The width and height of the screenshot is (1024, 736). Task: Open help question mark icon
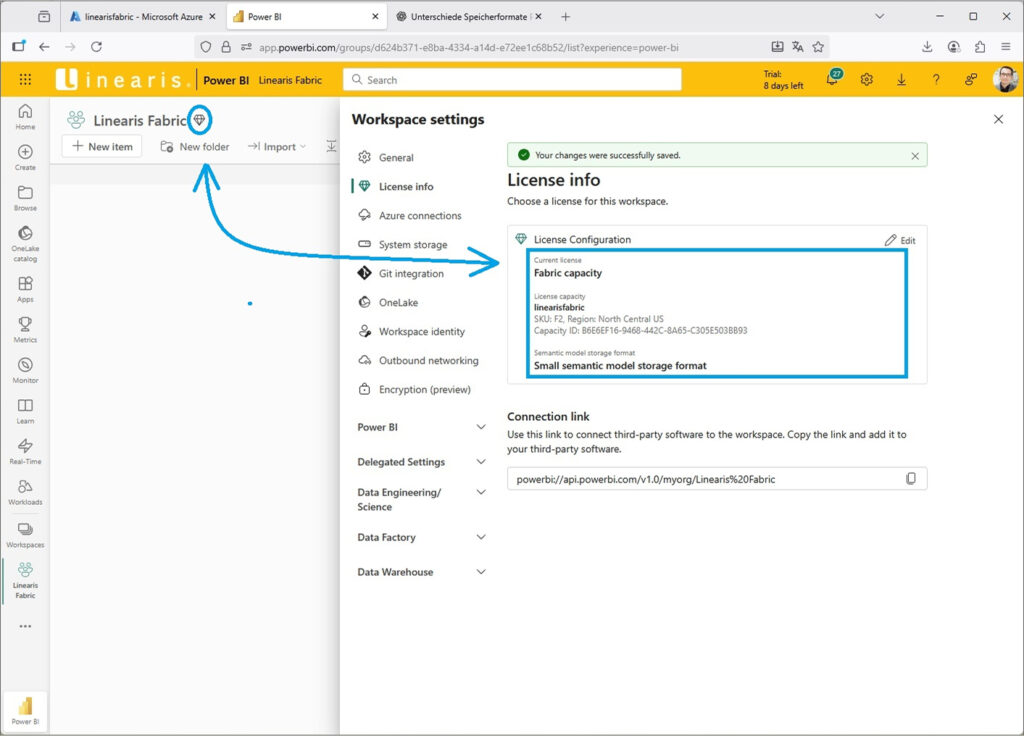click(936, 80)
